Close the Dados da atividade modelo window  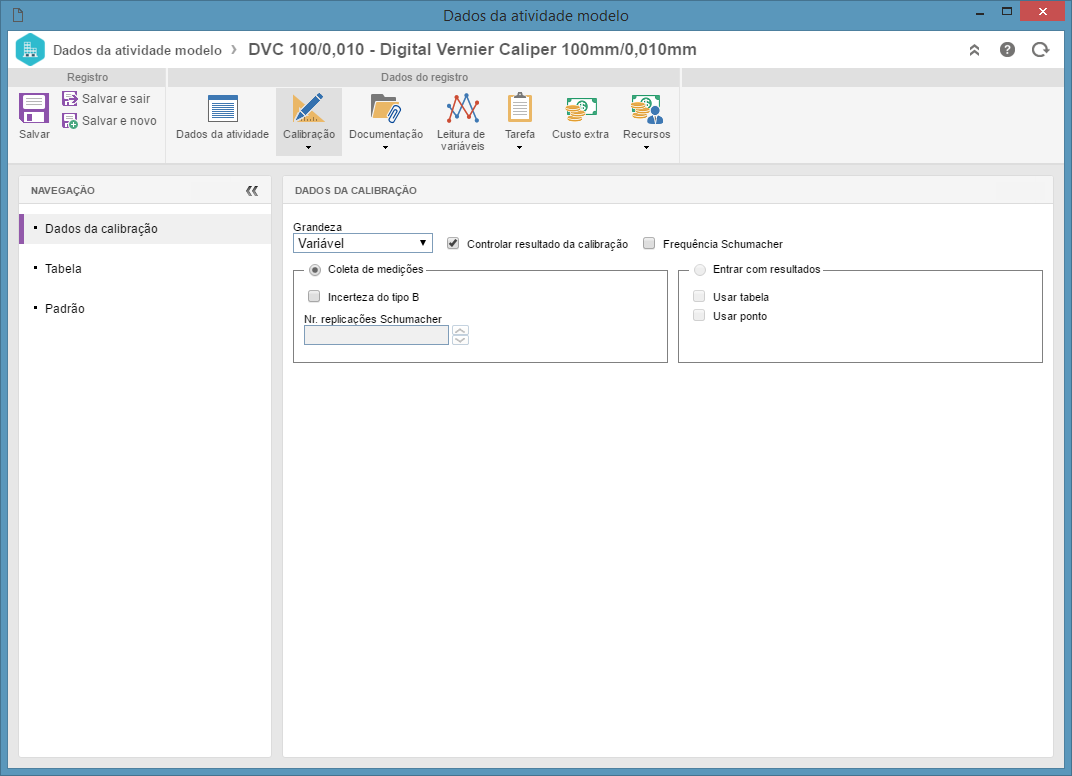pyautogui.click(x=1043, y=12)
